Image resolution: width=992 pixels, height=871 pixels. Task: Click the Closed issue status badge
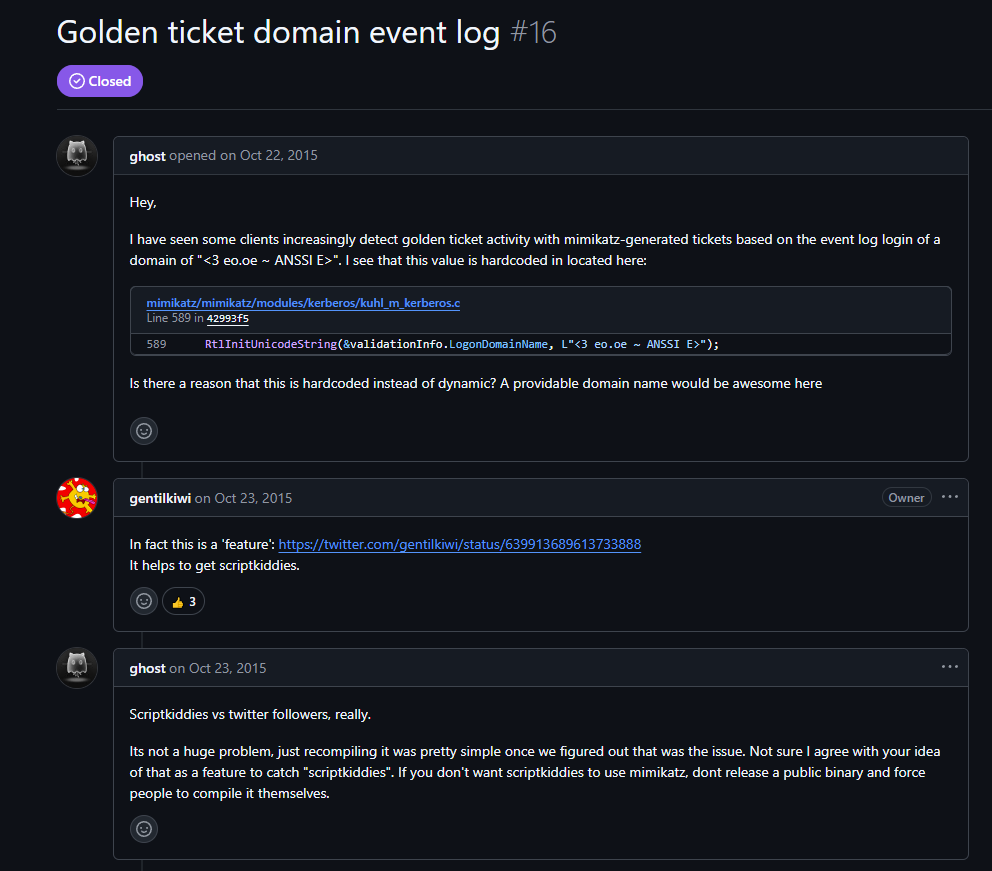coord(100,81)
